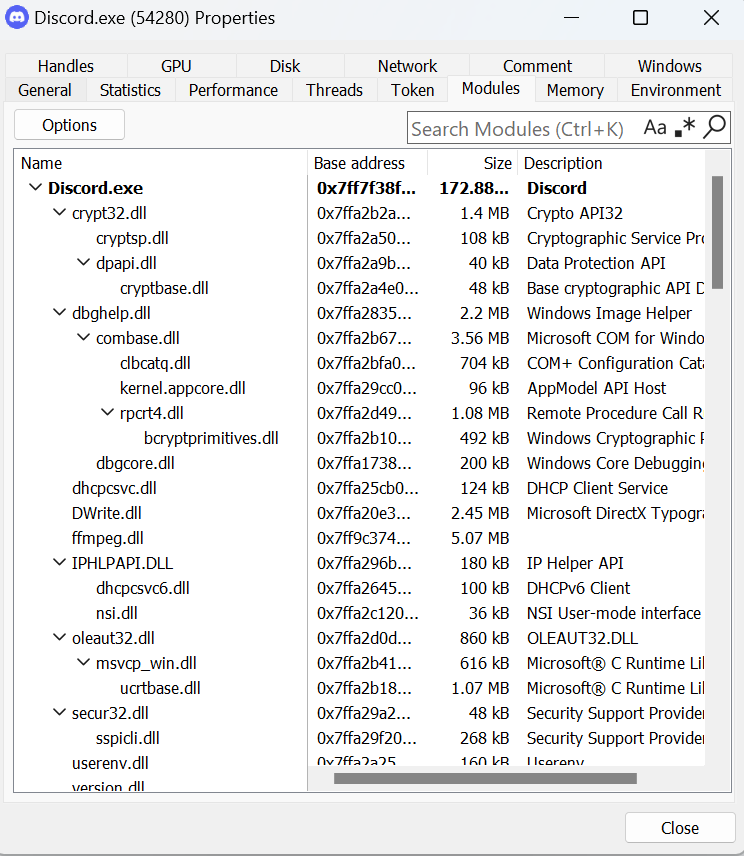The width and height of the screenshot is (744, 856).
Task: Toggle case-sensitive search (Aa) icon
Action: click(655, 128)
